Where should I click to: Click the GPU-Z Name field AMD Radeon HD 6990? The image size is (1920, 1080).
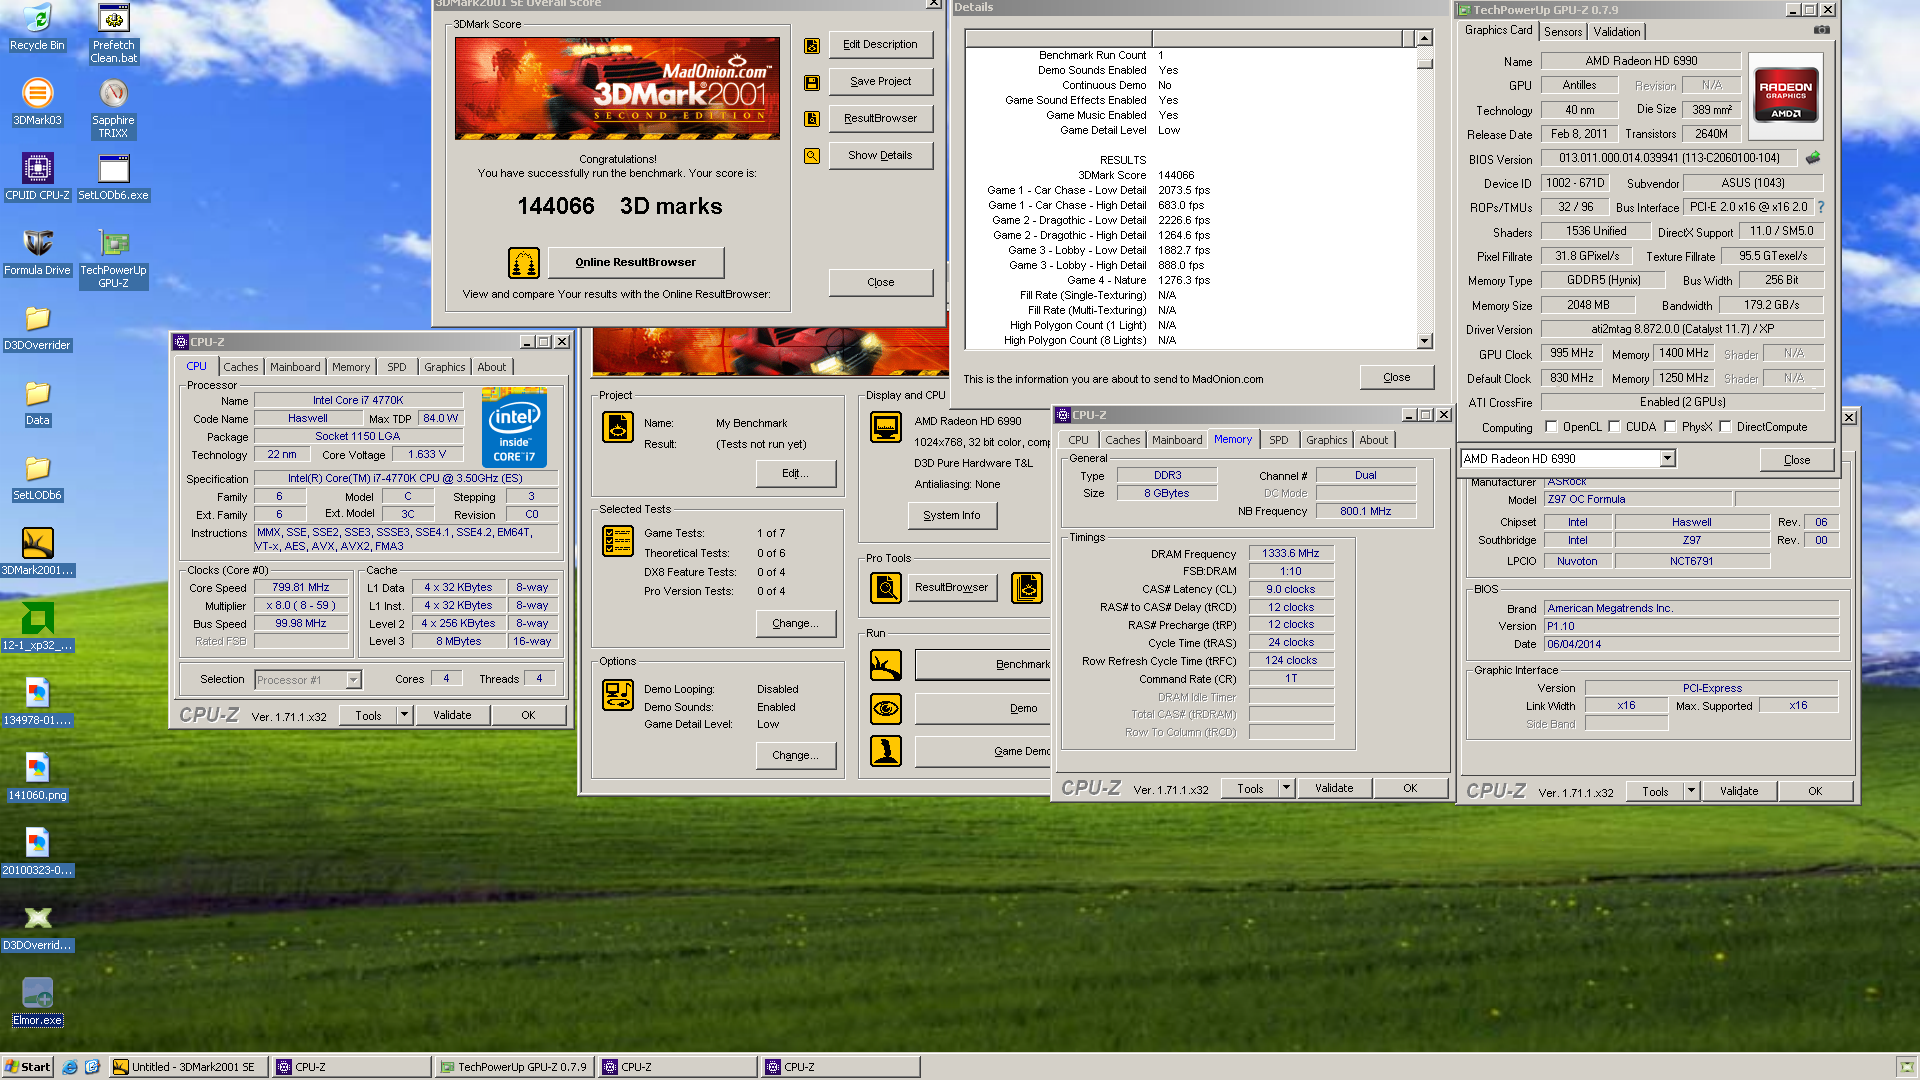(1641, 61)
